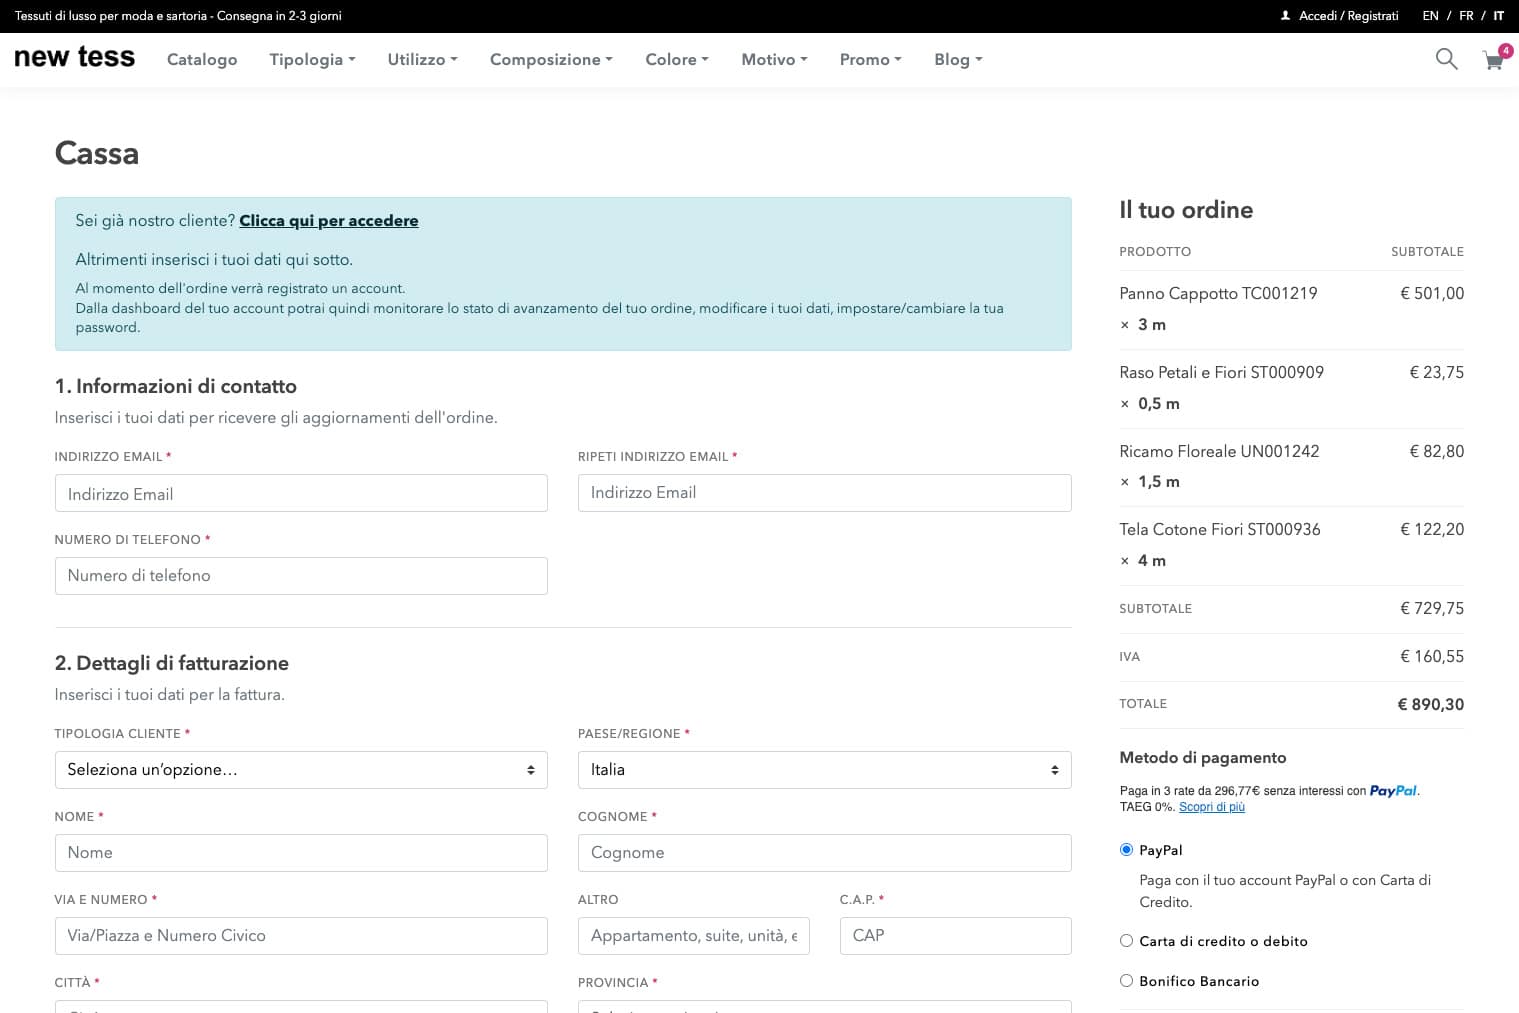
Task: Go to the Catalogo page
Action: pyautogui.click(x=202, y=60)
